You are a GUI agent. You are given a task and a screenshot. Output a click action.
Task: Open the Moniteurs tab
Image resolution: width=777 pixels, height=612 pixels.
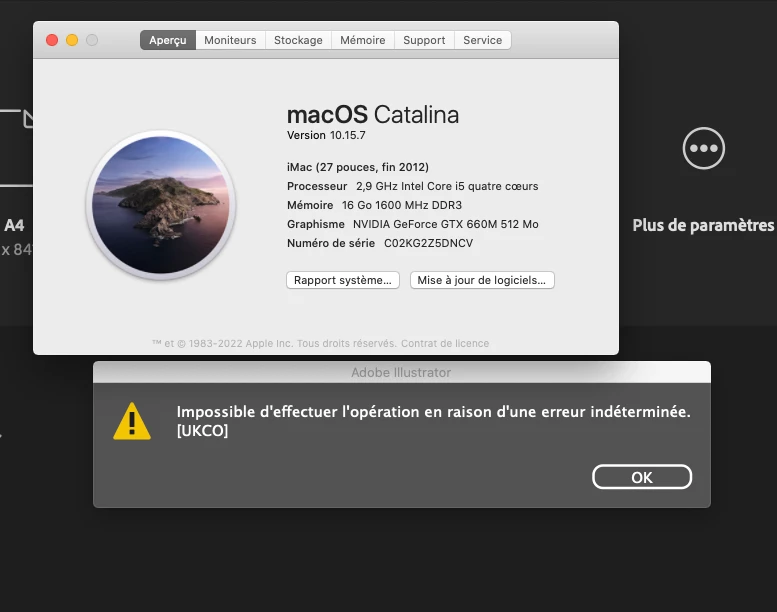[x=230, y=40]
